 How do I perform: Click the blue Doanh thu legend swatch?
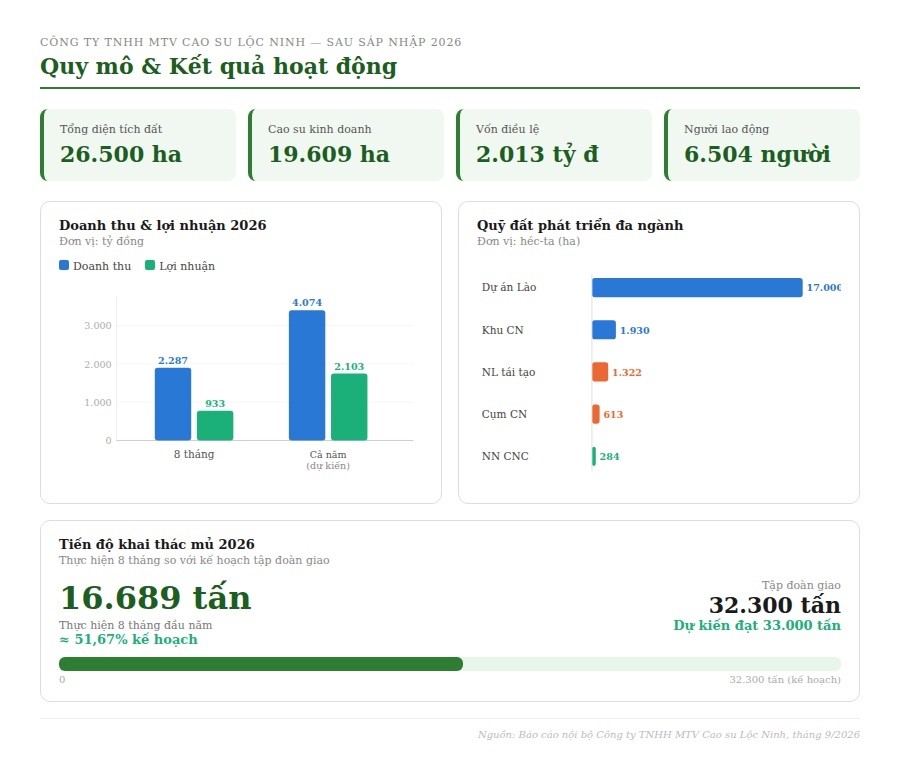click(x=64, y=265)
